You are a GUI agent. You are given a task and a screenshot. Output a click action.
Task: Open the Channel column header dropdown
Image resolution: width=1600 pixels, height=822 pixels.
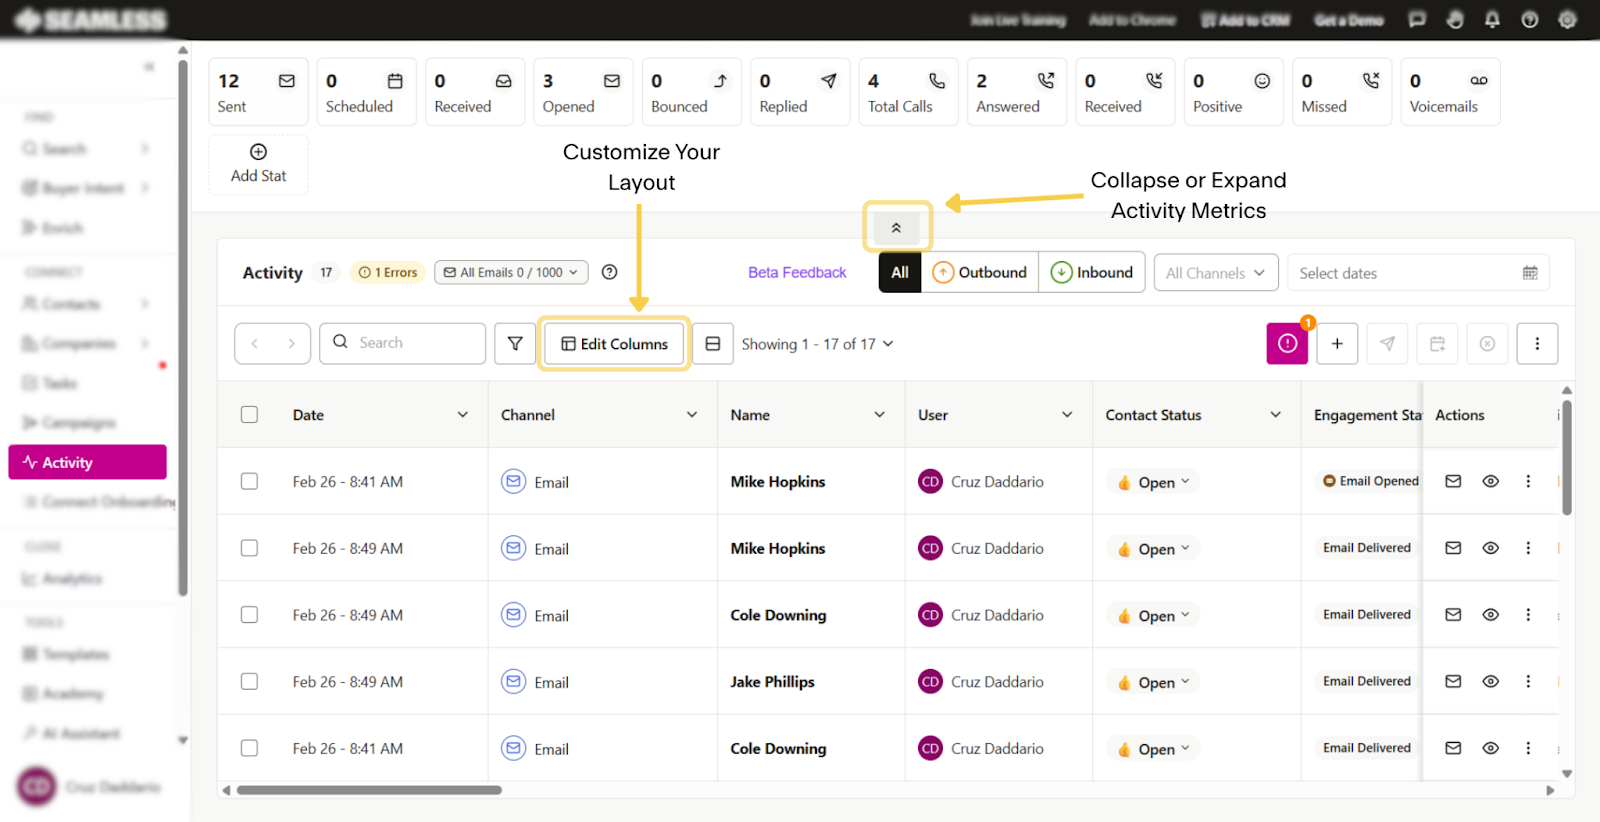(692, 414)
